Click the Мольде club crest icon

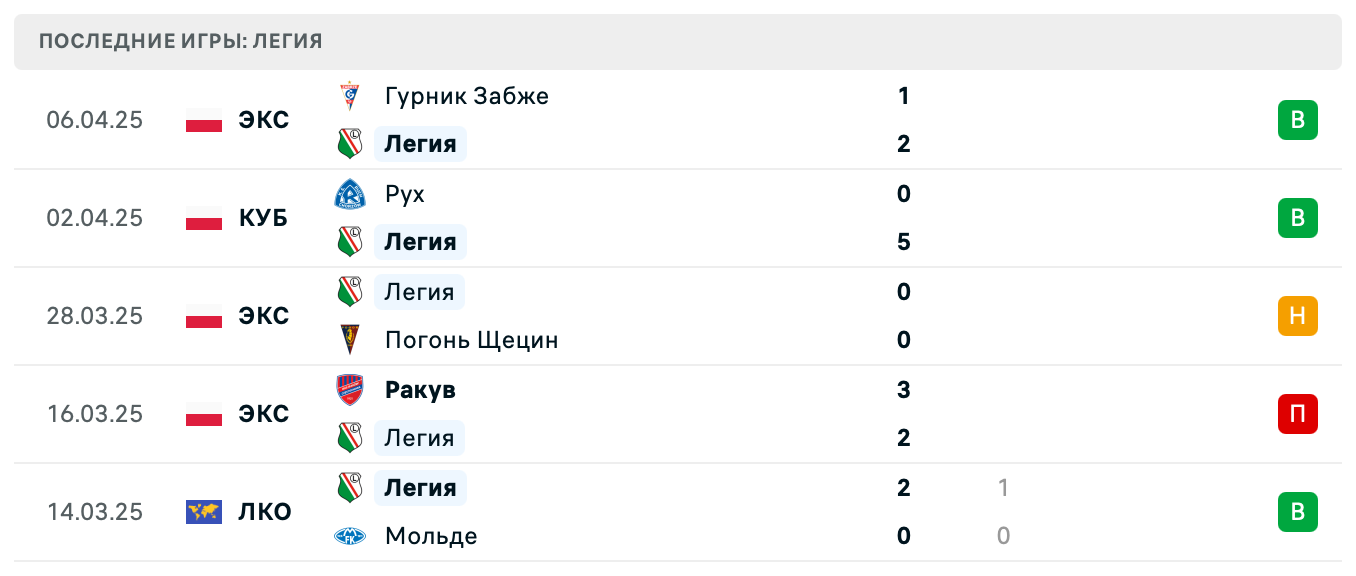click(349, 536)
